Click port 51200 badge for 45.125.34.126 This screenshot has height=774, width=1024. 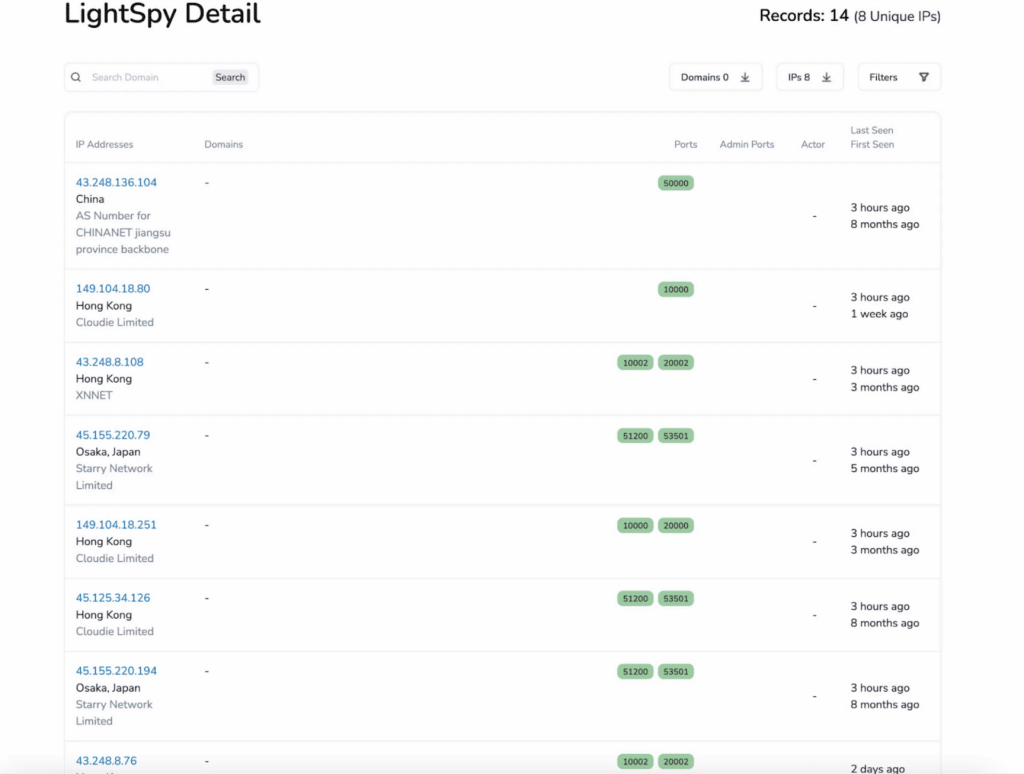point(635,598)
